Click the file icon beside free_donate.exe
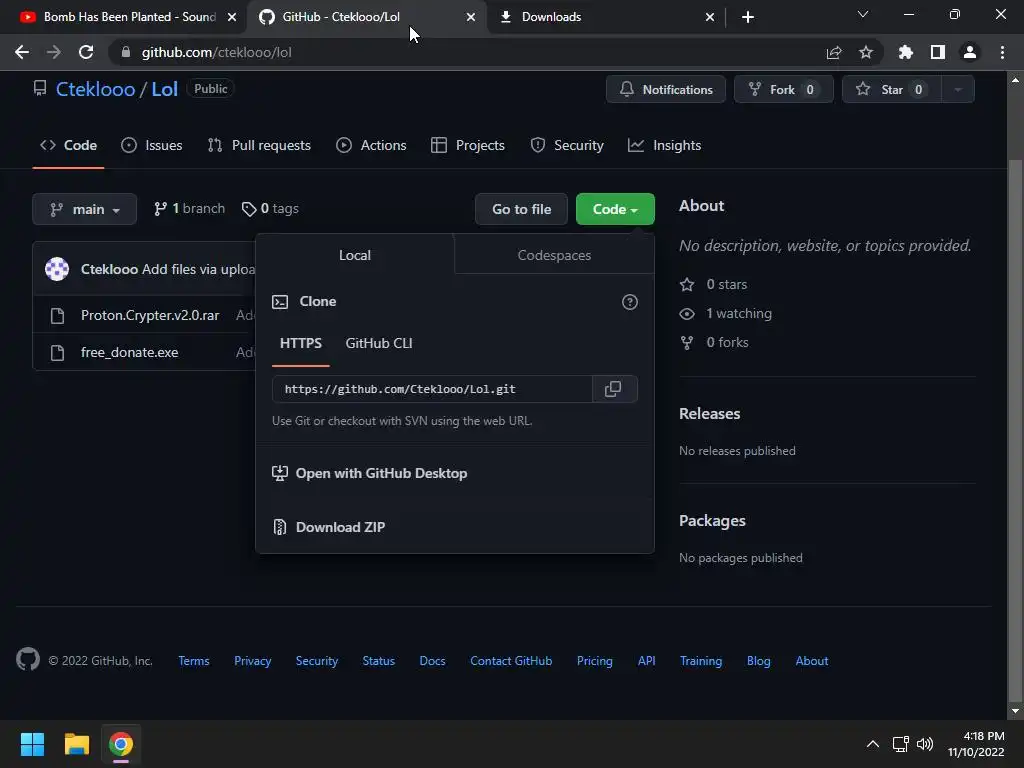 57,353
